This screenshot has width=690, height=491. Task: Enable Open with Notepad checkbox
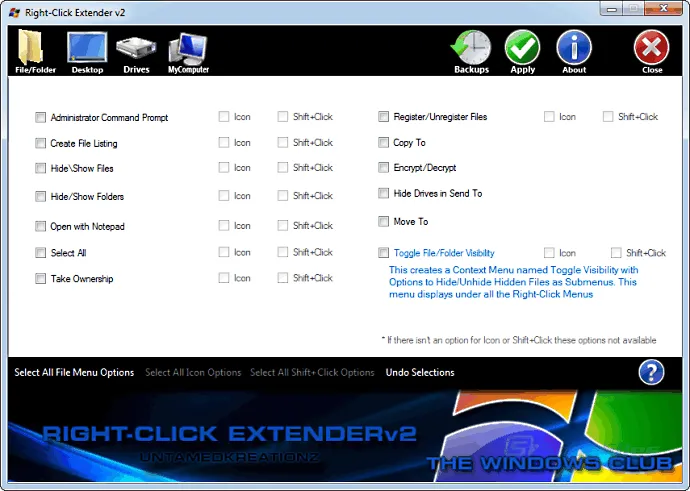point(40,227)
